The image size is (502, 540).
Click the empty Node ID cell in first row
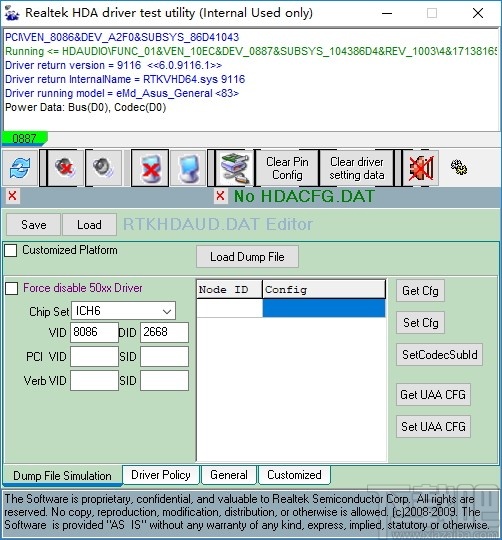tap(229, 308)
